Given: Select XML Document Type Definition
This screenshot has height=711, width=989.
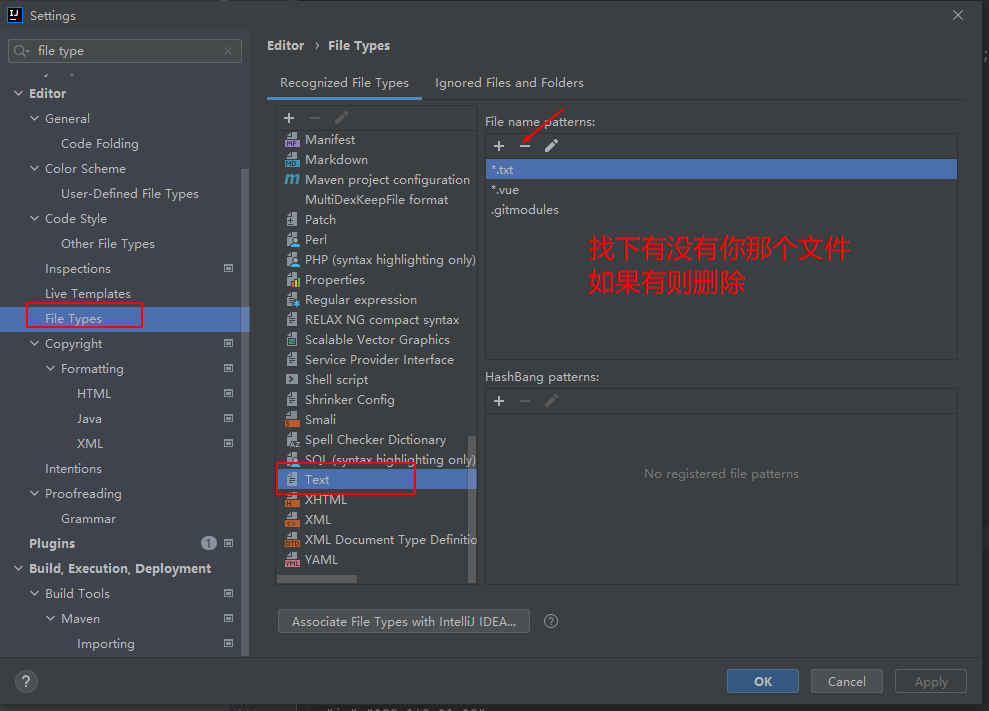Looking at the screenshot, I should (377, 540).
